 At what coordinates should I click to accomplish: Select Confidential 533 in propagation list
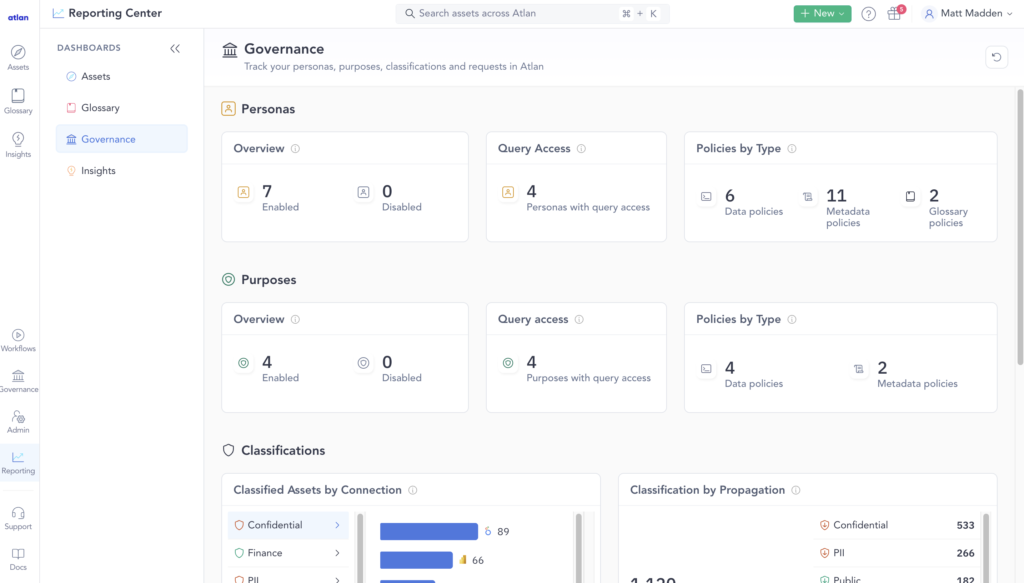coord(897,525)
